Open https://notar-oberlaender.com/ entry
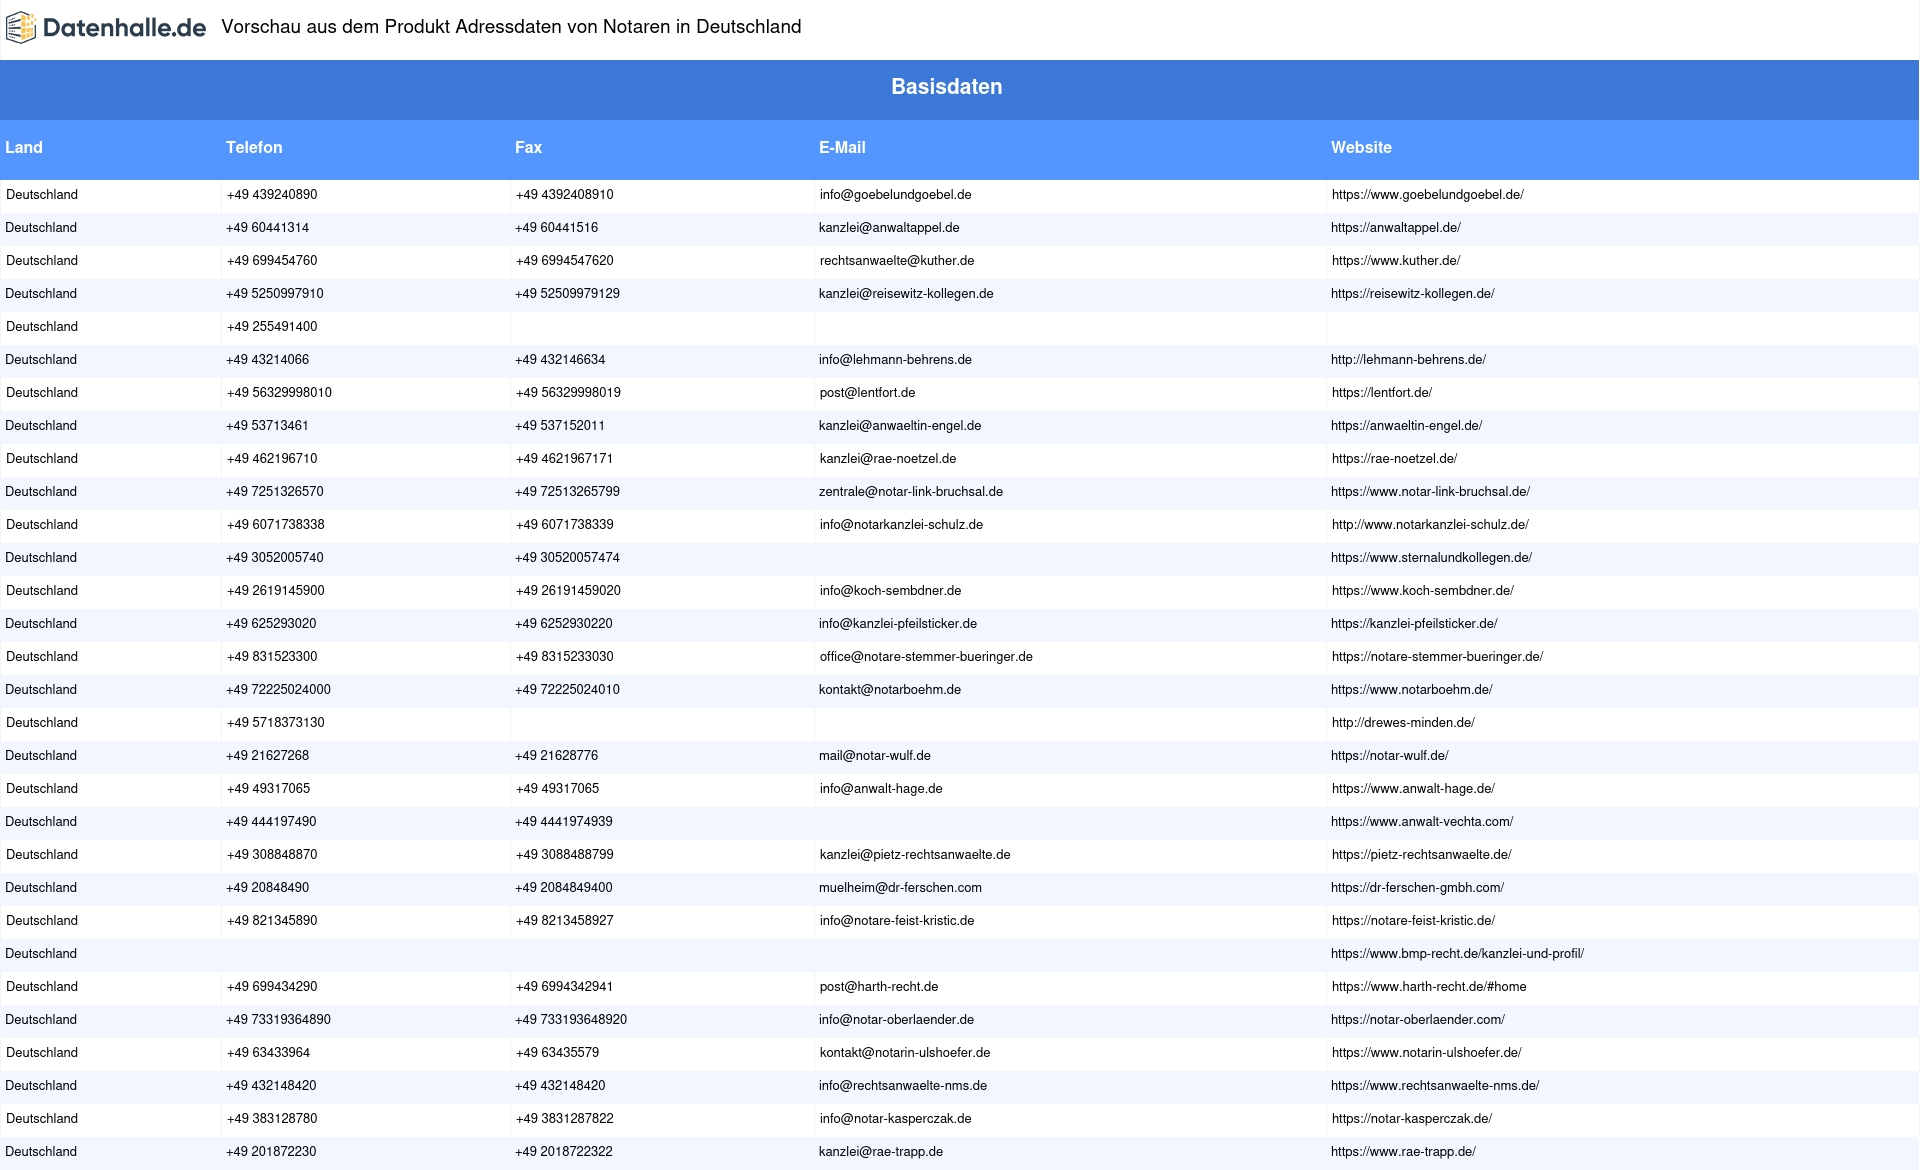Image resolution: width=1920 pixels, height=1170 pixels. [x=1418, y=1020]
